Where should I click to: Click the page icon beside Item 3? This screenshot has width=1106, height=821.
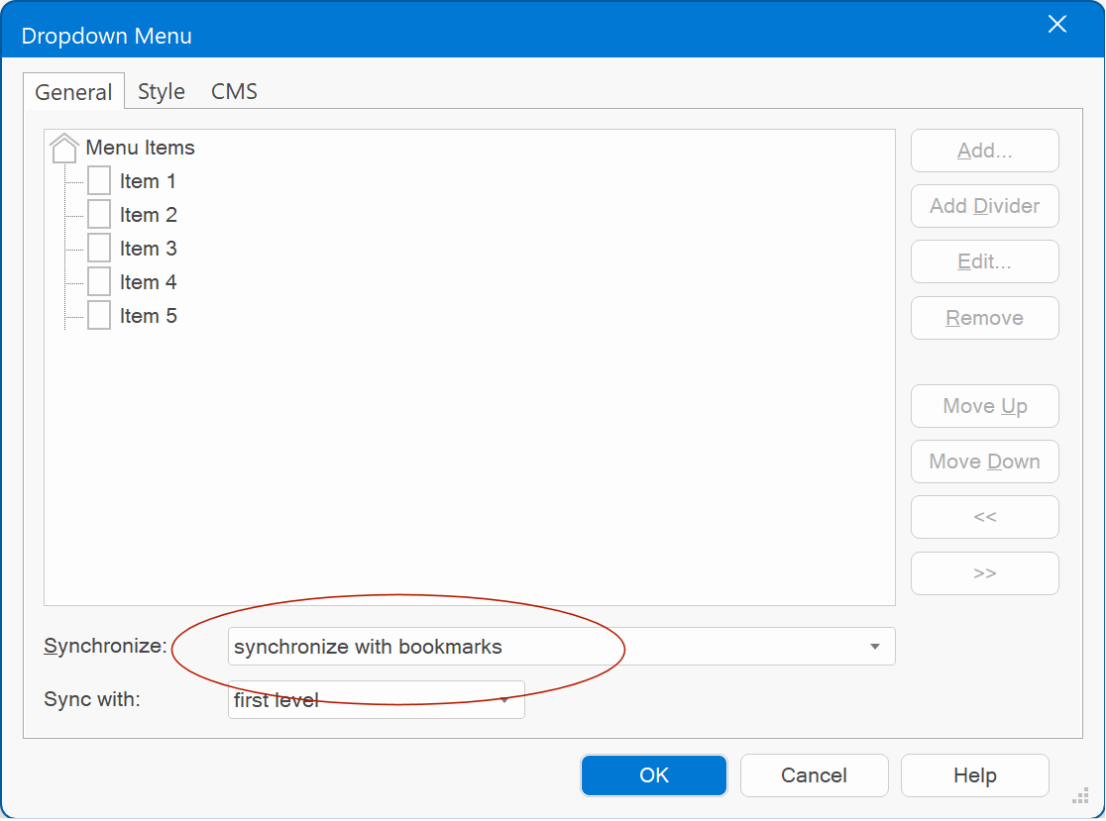point(99,248)
